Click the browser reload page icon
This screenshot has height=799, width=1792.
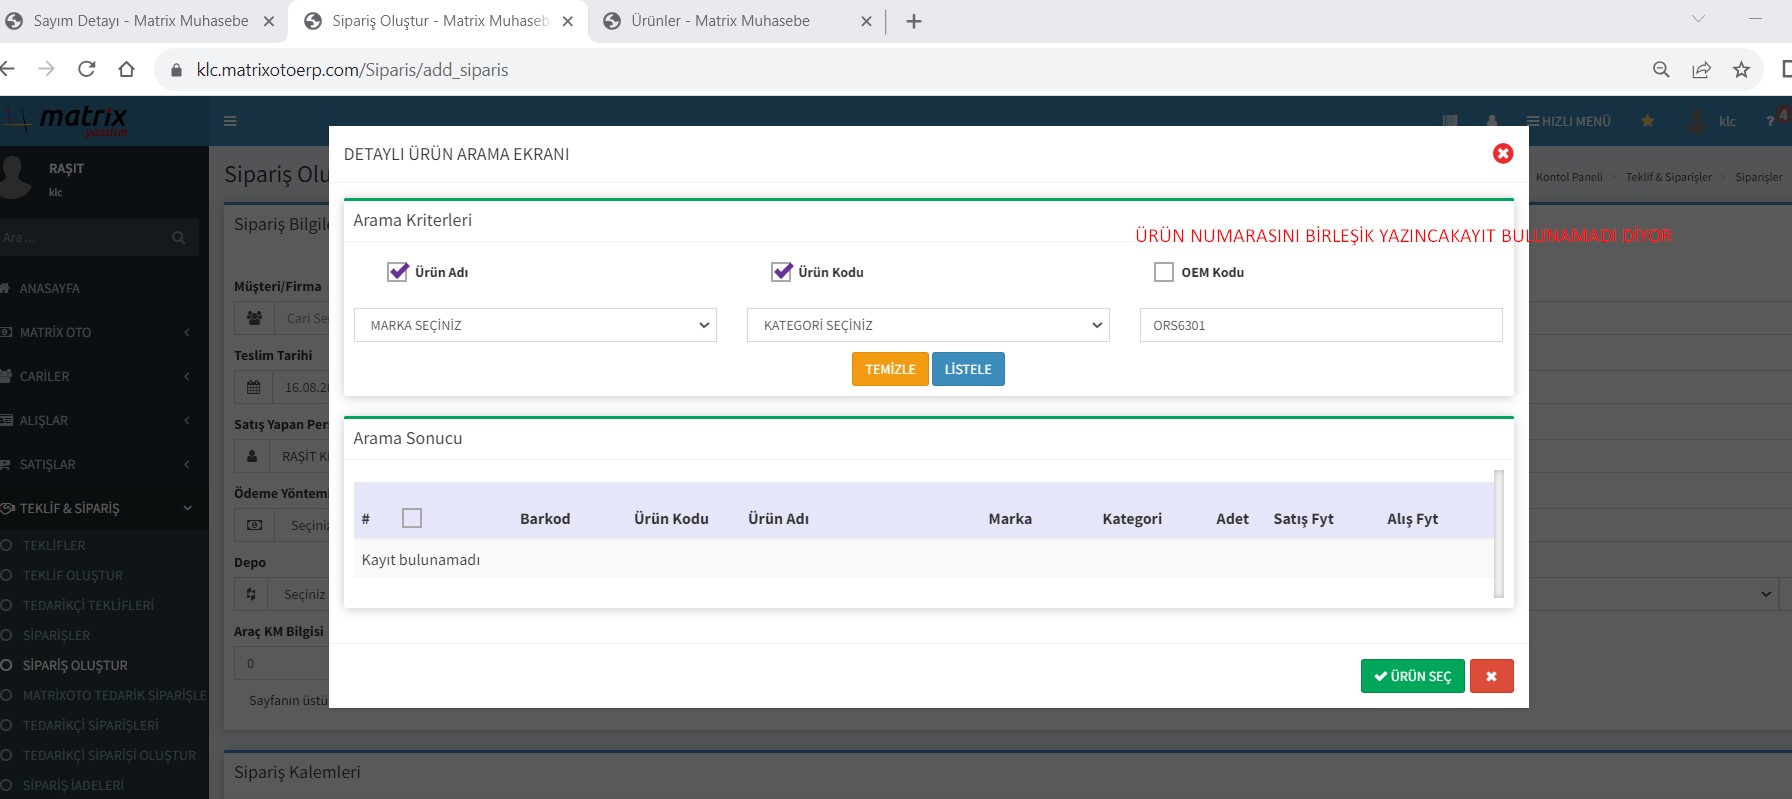[87, 69]
